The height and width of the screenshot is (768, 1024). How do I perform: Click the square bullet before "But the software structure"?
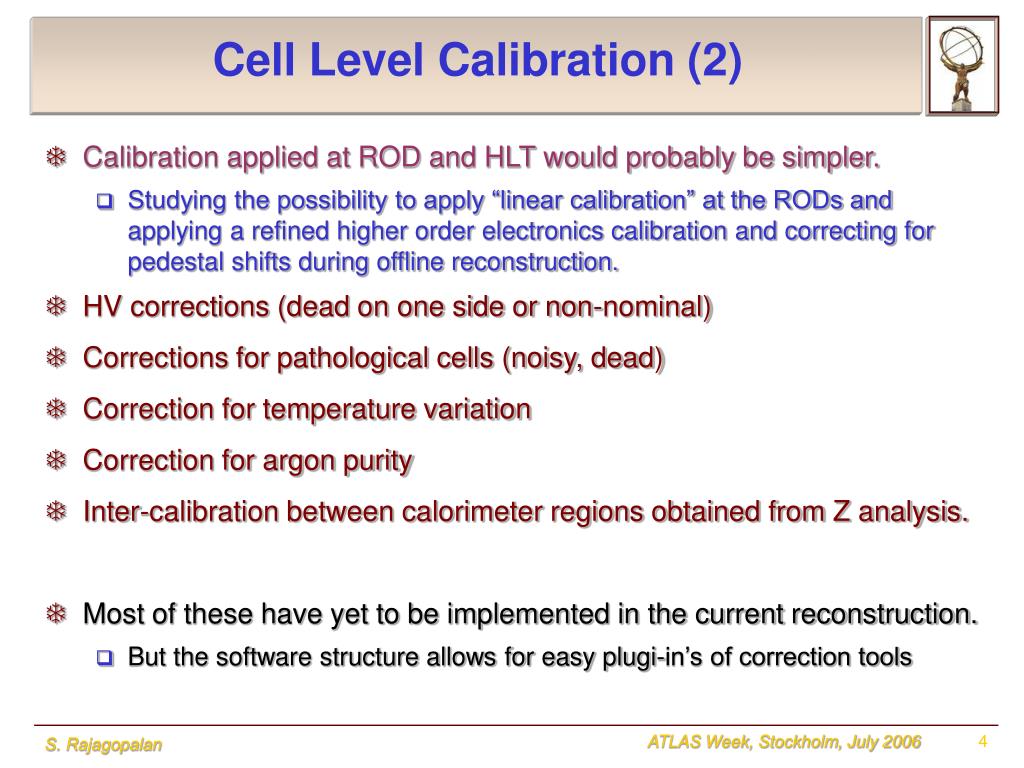pos(105,658)
